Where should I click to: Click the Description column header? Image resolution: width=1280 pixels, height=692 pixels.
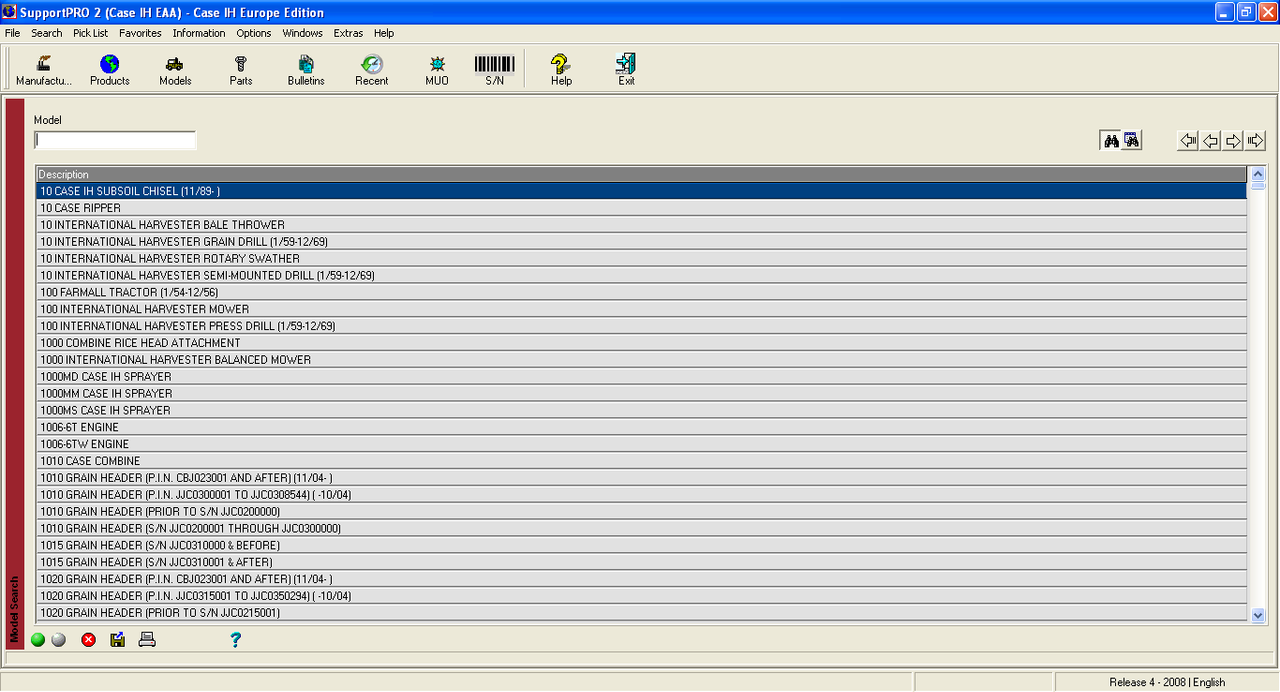click(x=642, y=174)
